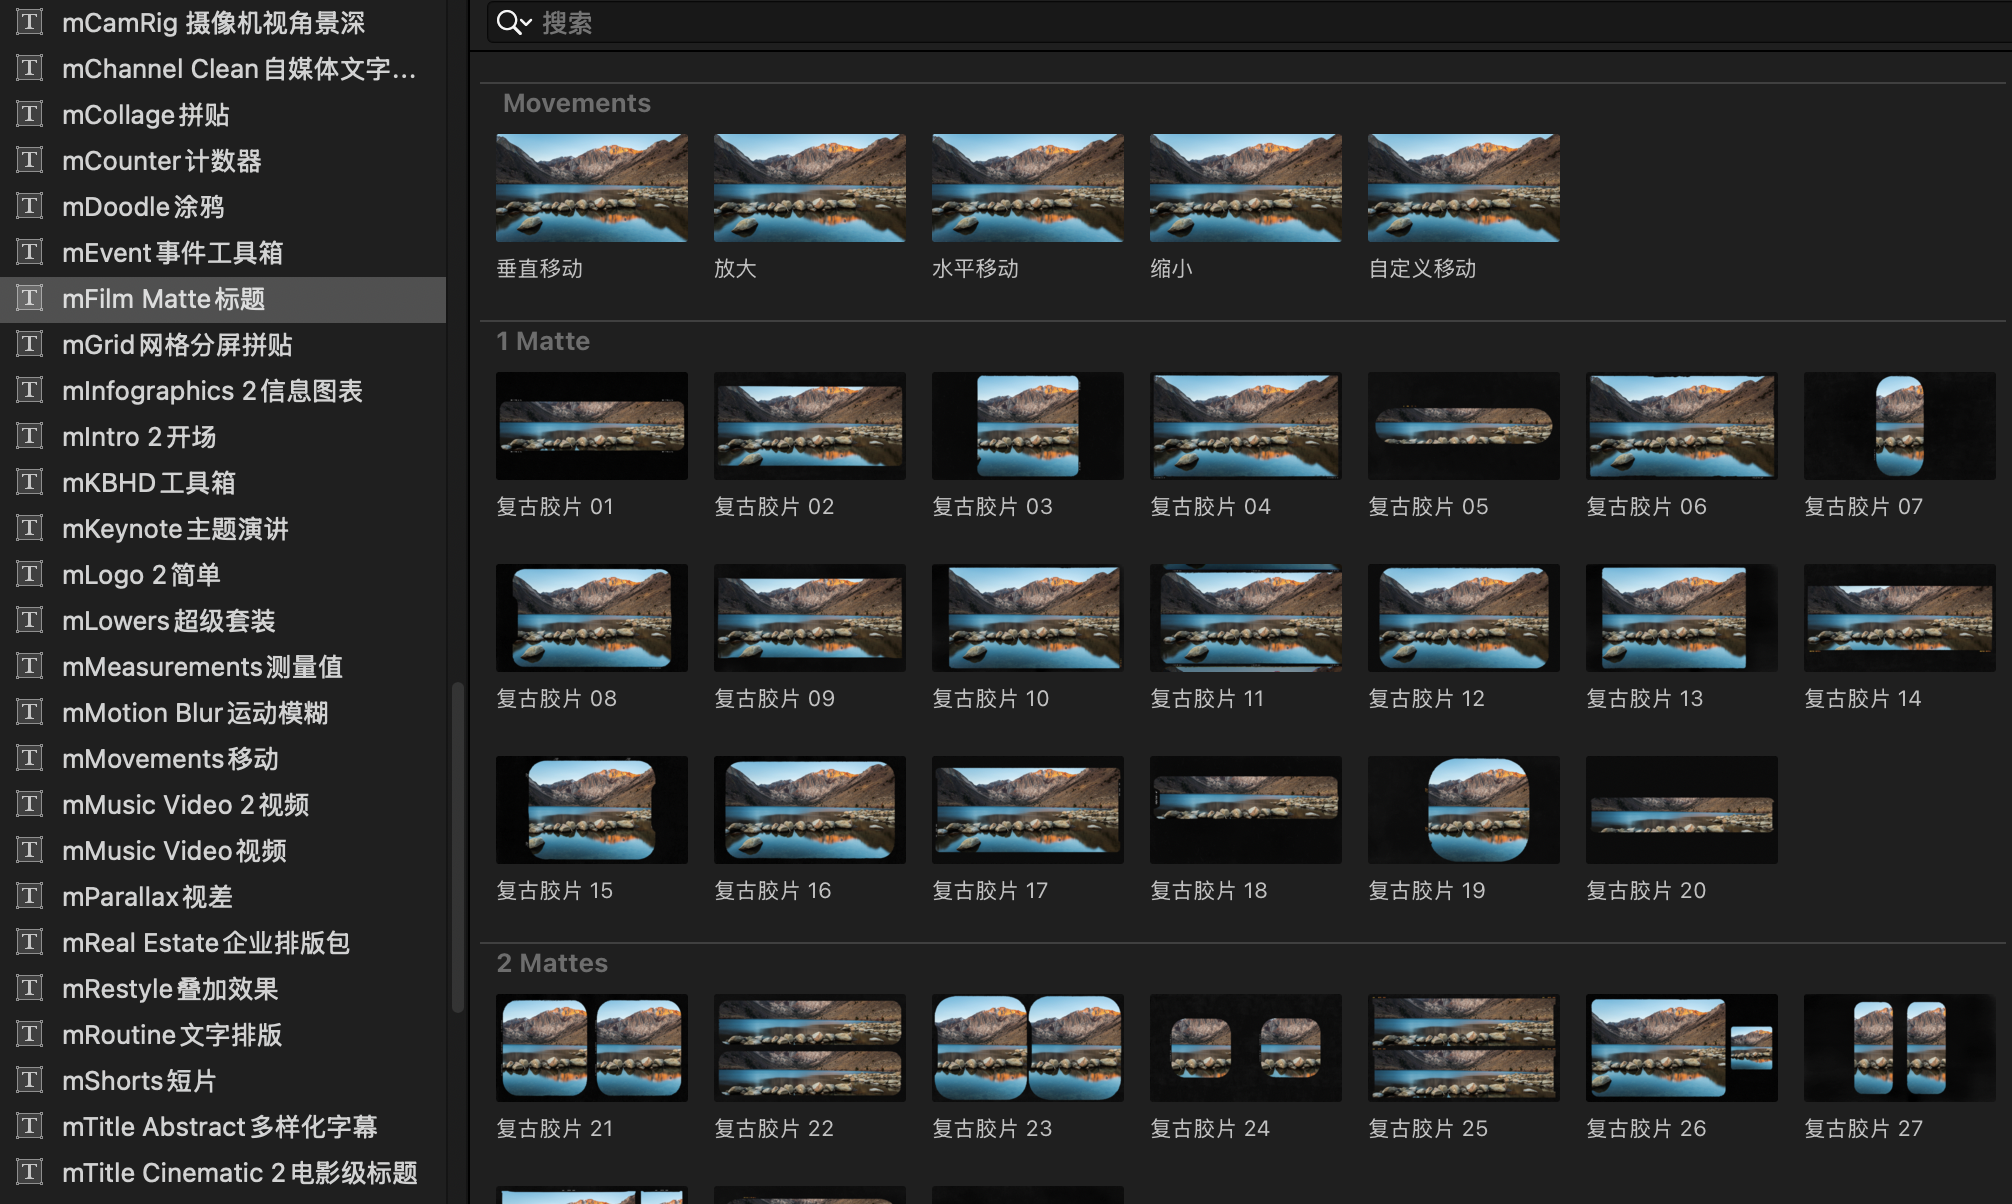Image resolution: width=2012 pixels, height=1204 pixels.
Task: Pick the 复古胶片 23 two-matte thumbnail
Action: 1028,1048
